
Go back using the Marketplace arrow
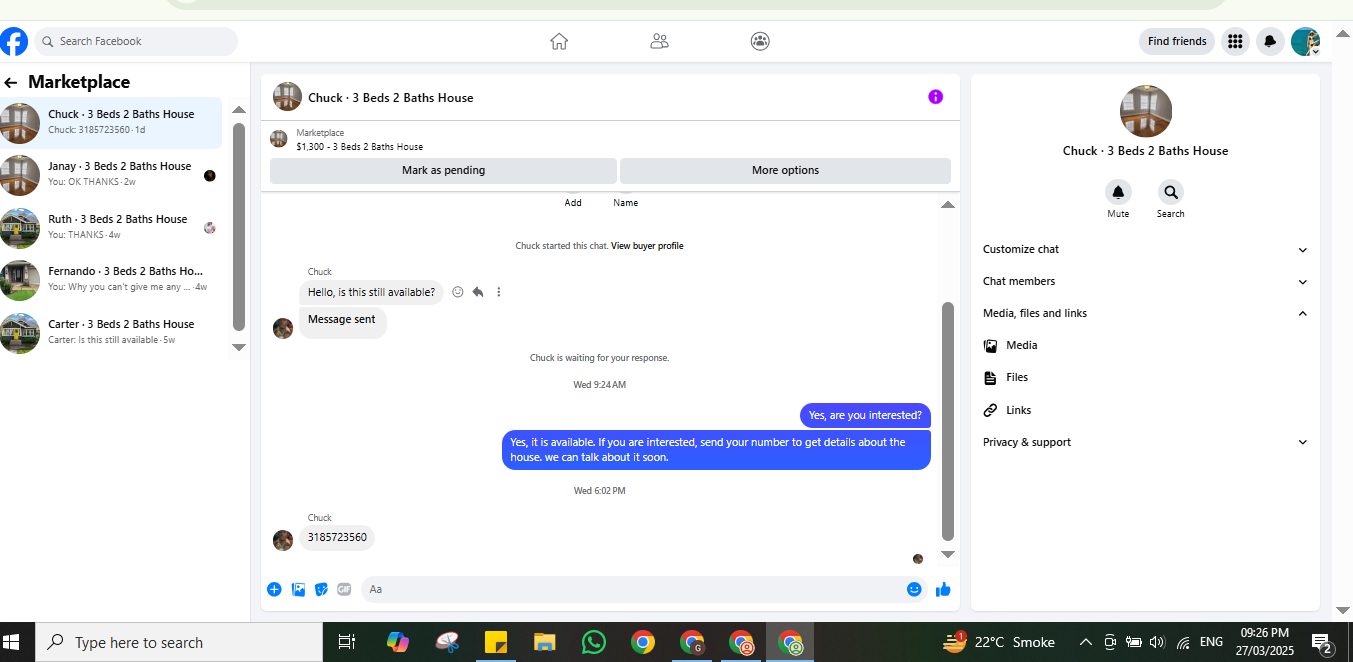point(11,83)
